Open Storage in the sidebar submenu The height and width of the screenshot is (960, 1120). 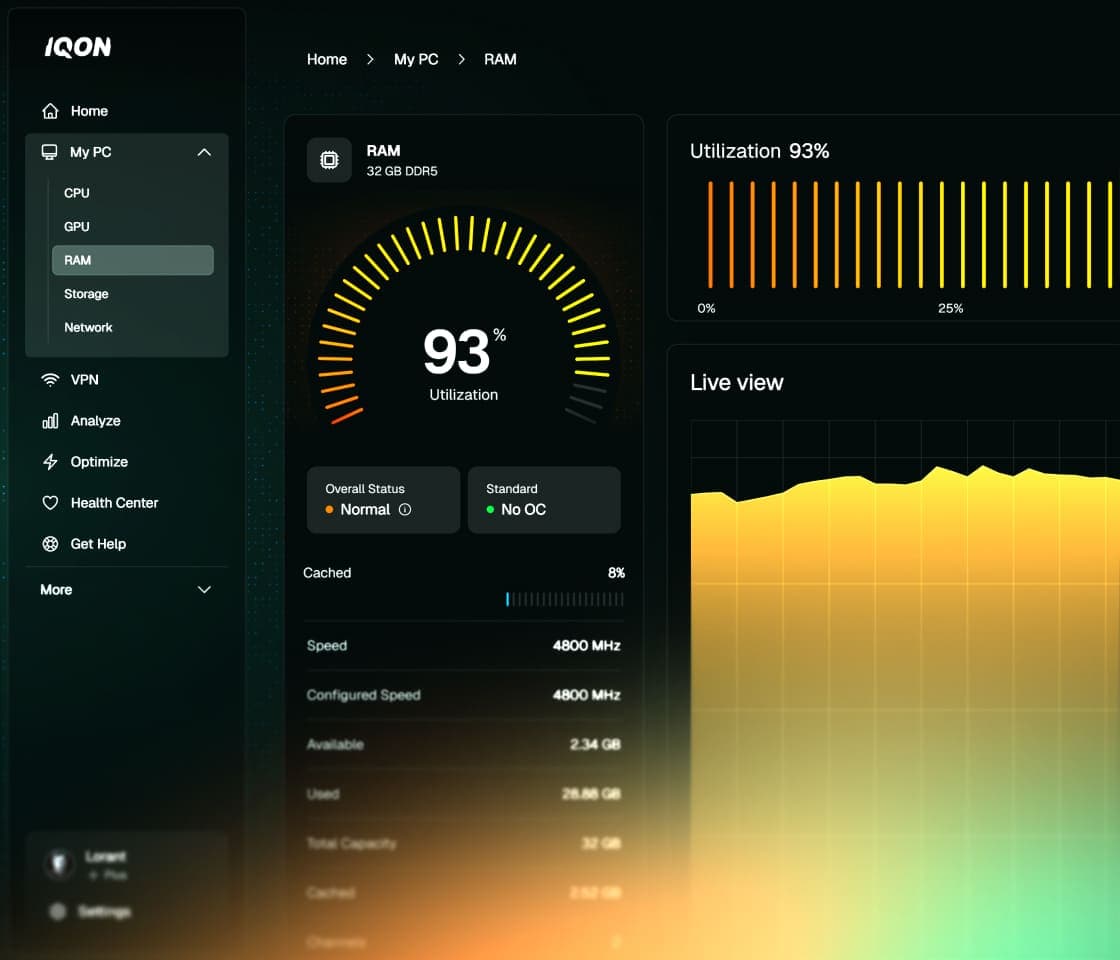coord(86,294)
